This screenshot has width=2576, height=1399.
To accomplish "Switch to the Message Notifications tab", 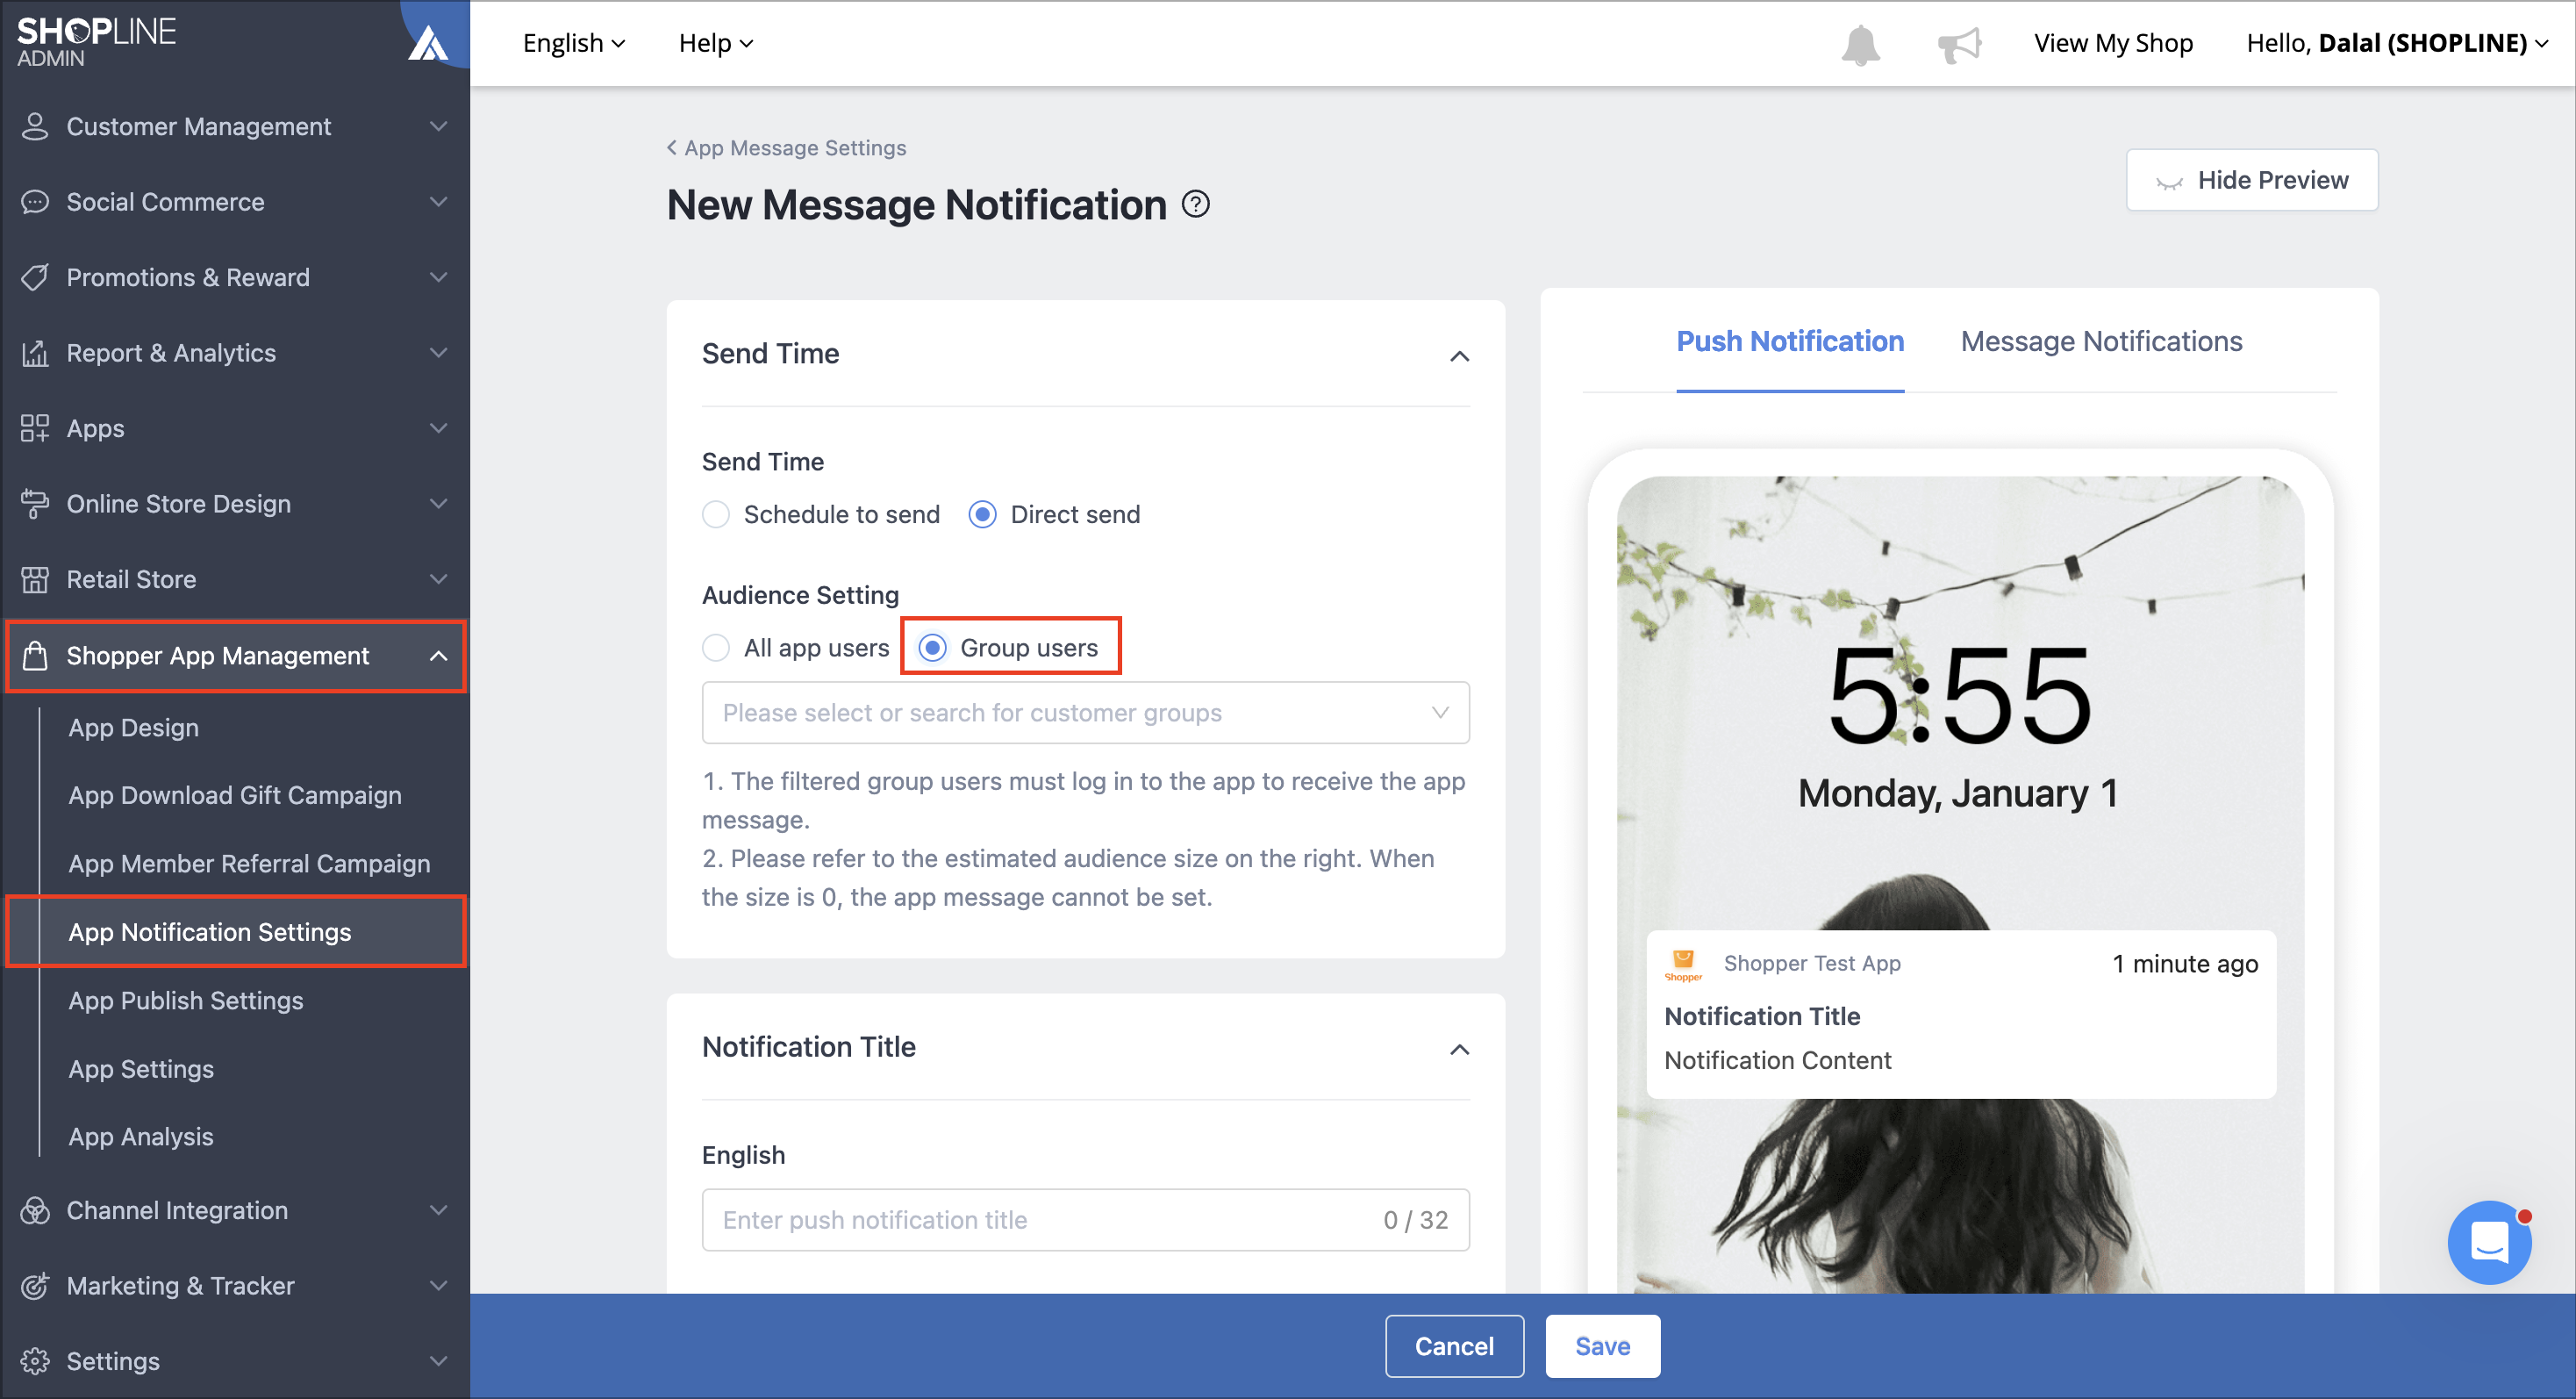I will 2101,341.
